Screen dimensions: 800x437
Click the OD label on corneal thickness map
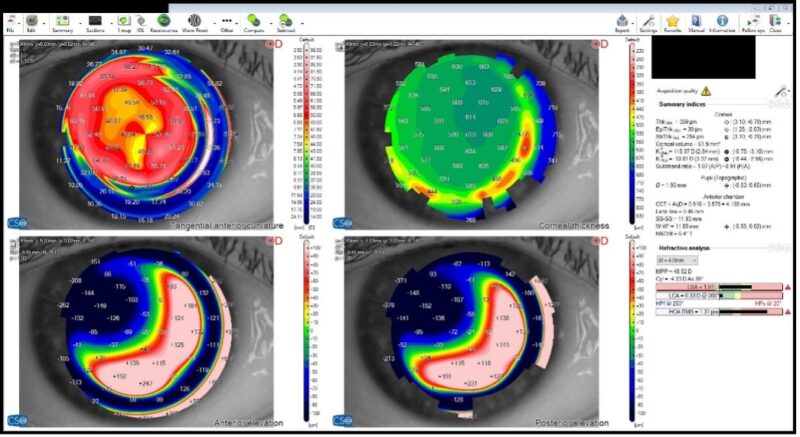600,44
